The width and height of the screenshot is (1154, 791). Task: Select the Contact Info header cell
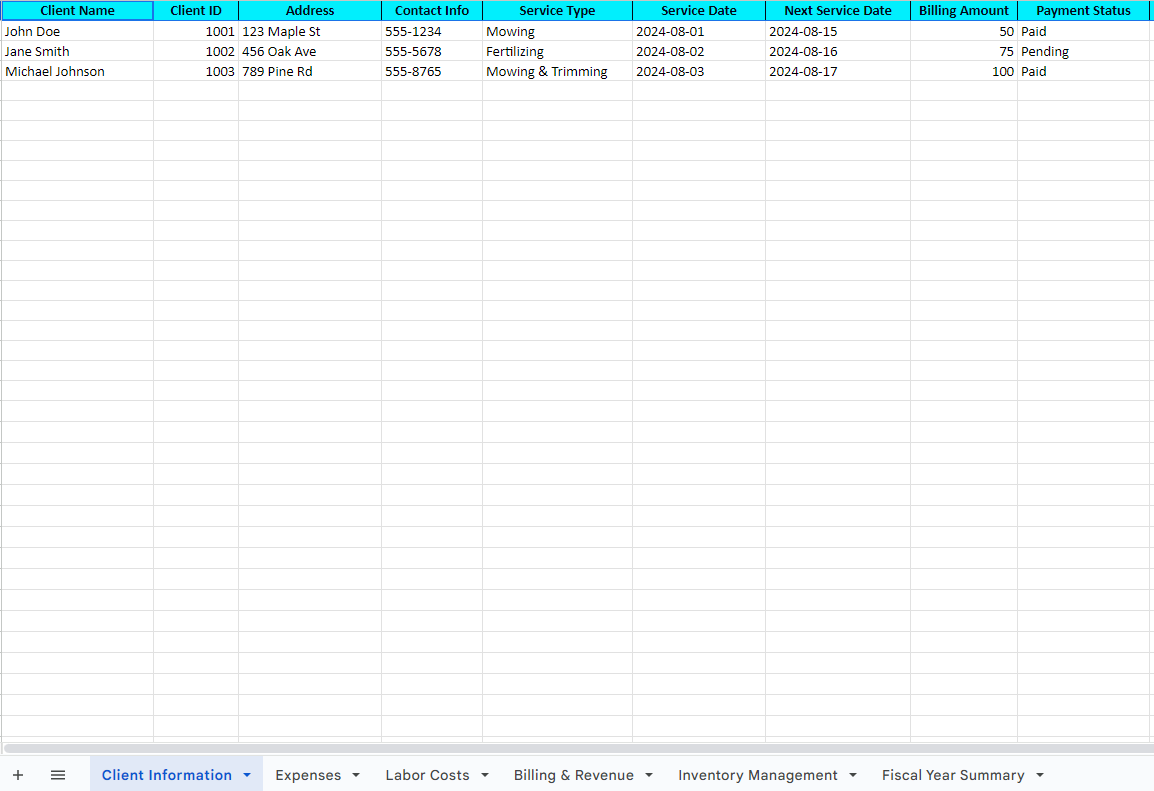point(432,11)
